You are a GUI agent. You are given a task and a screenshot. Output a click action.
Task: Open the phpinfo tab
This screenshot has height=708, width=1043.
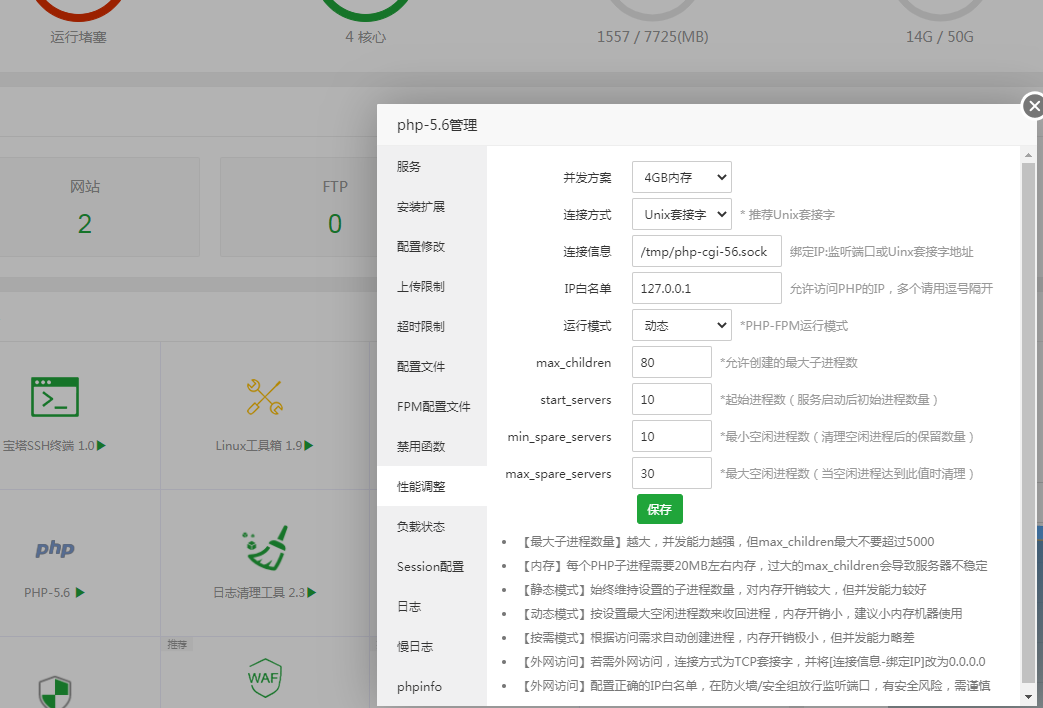tap(432, 686)
